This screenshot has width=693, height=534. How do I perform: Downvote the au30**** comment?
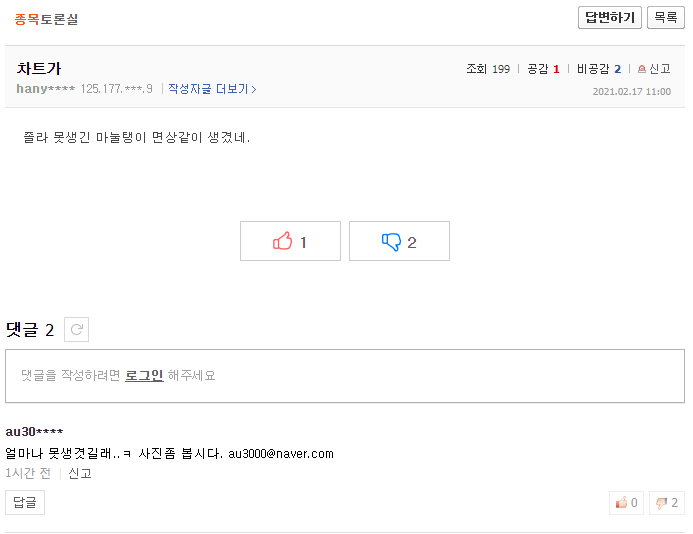pyautogui.click(x=666, y=503)
